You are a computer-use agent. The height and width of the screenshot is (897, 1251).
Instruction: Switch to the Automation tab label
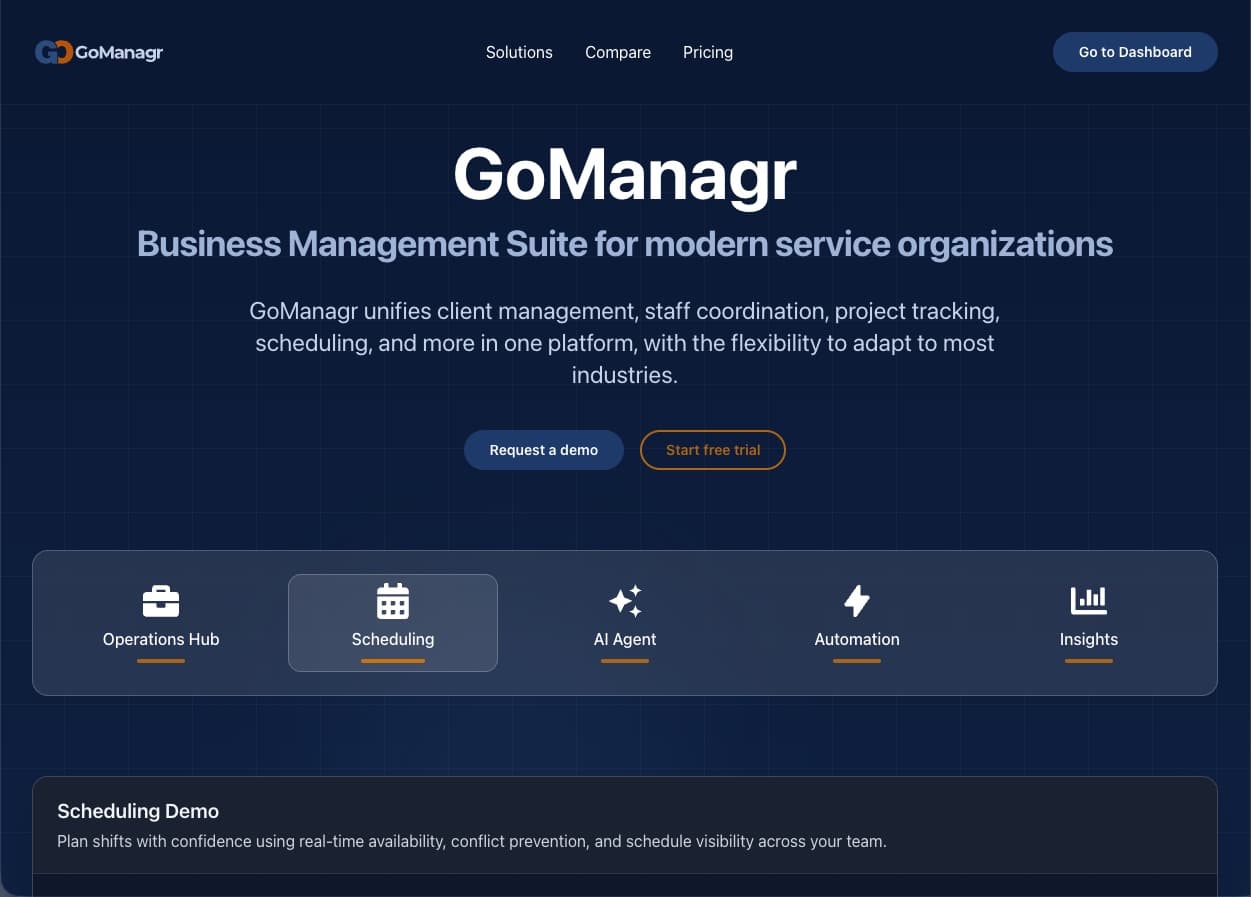(x=857, y=639)
